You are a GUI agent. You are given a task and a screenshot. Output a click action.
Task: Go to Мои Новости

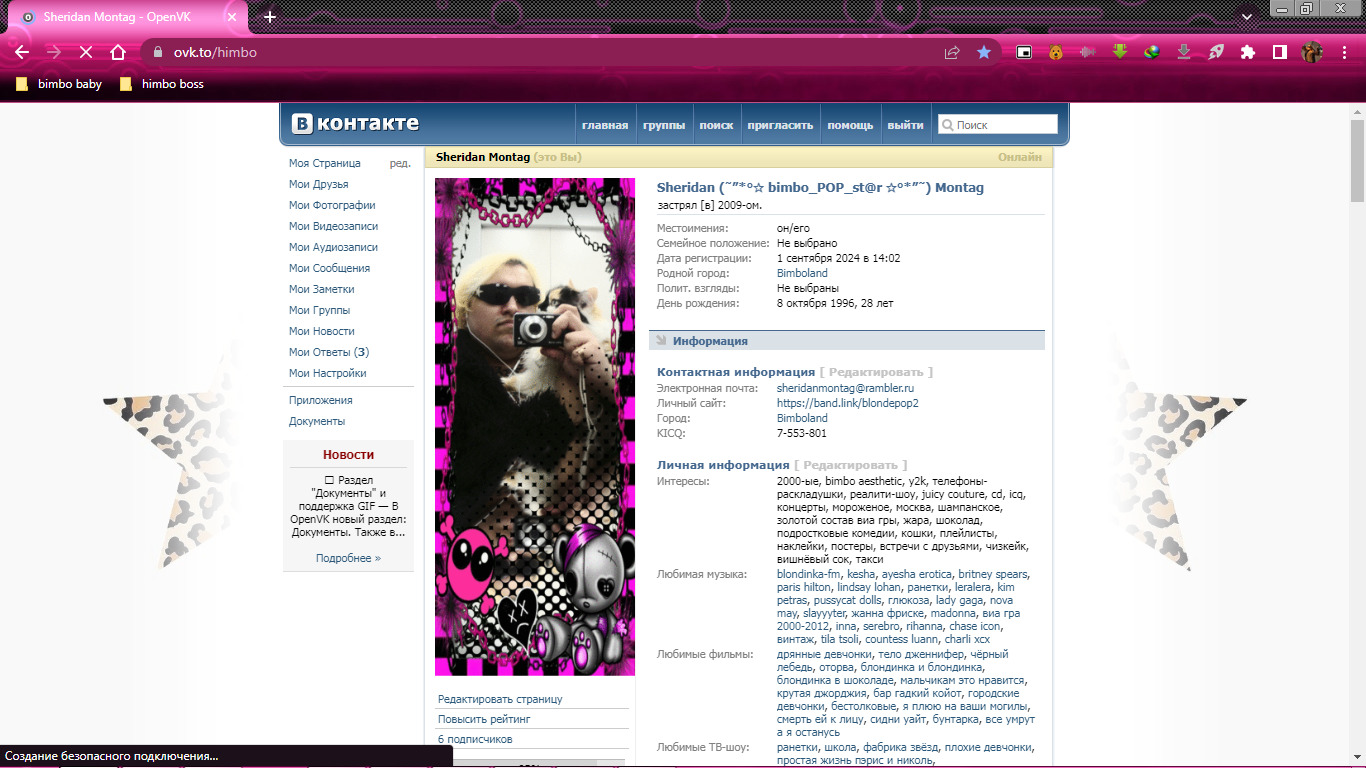(321, 331)
